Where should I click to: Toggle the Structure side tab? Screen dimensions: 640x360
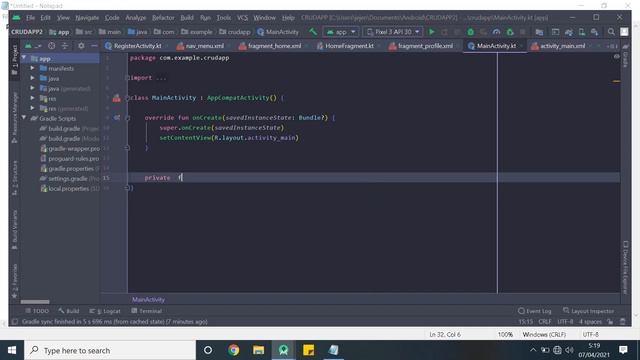(15, 178)
